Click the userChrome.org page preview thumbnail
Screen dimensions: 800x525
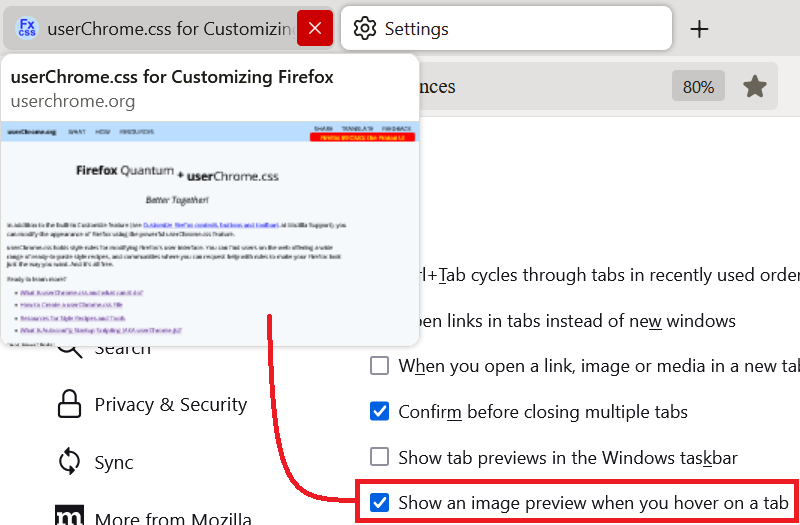click(210, 232)
